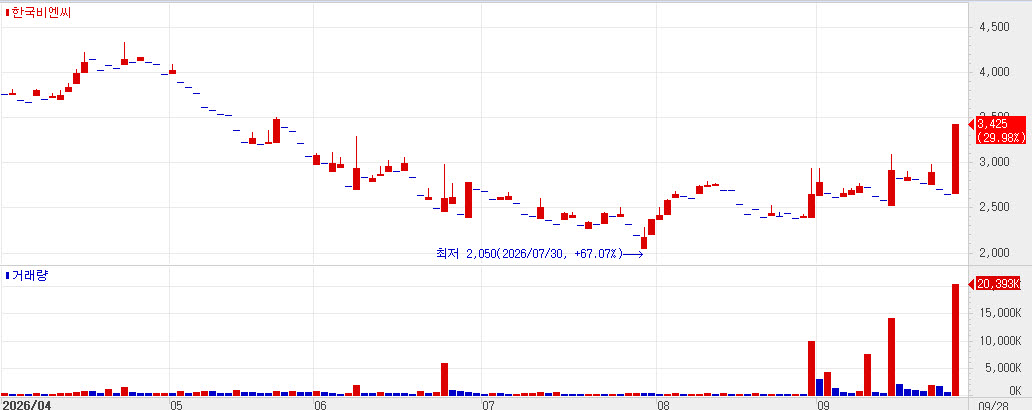Select the 20,393K volume value tag
The image size is (1032, 410).
(x=998, y=284)
